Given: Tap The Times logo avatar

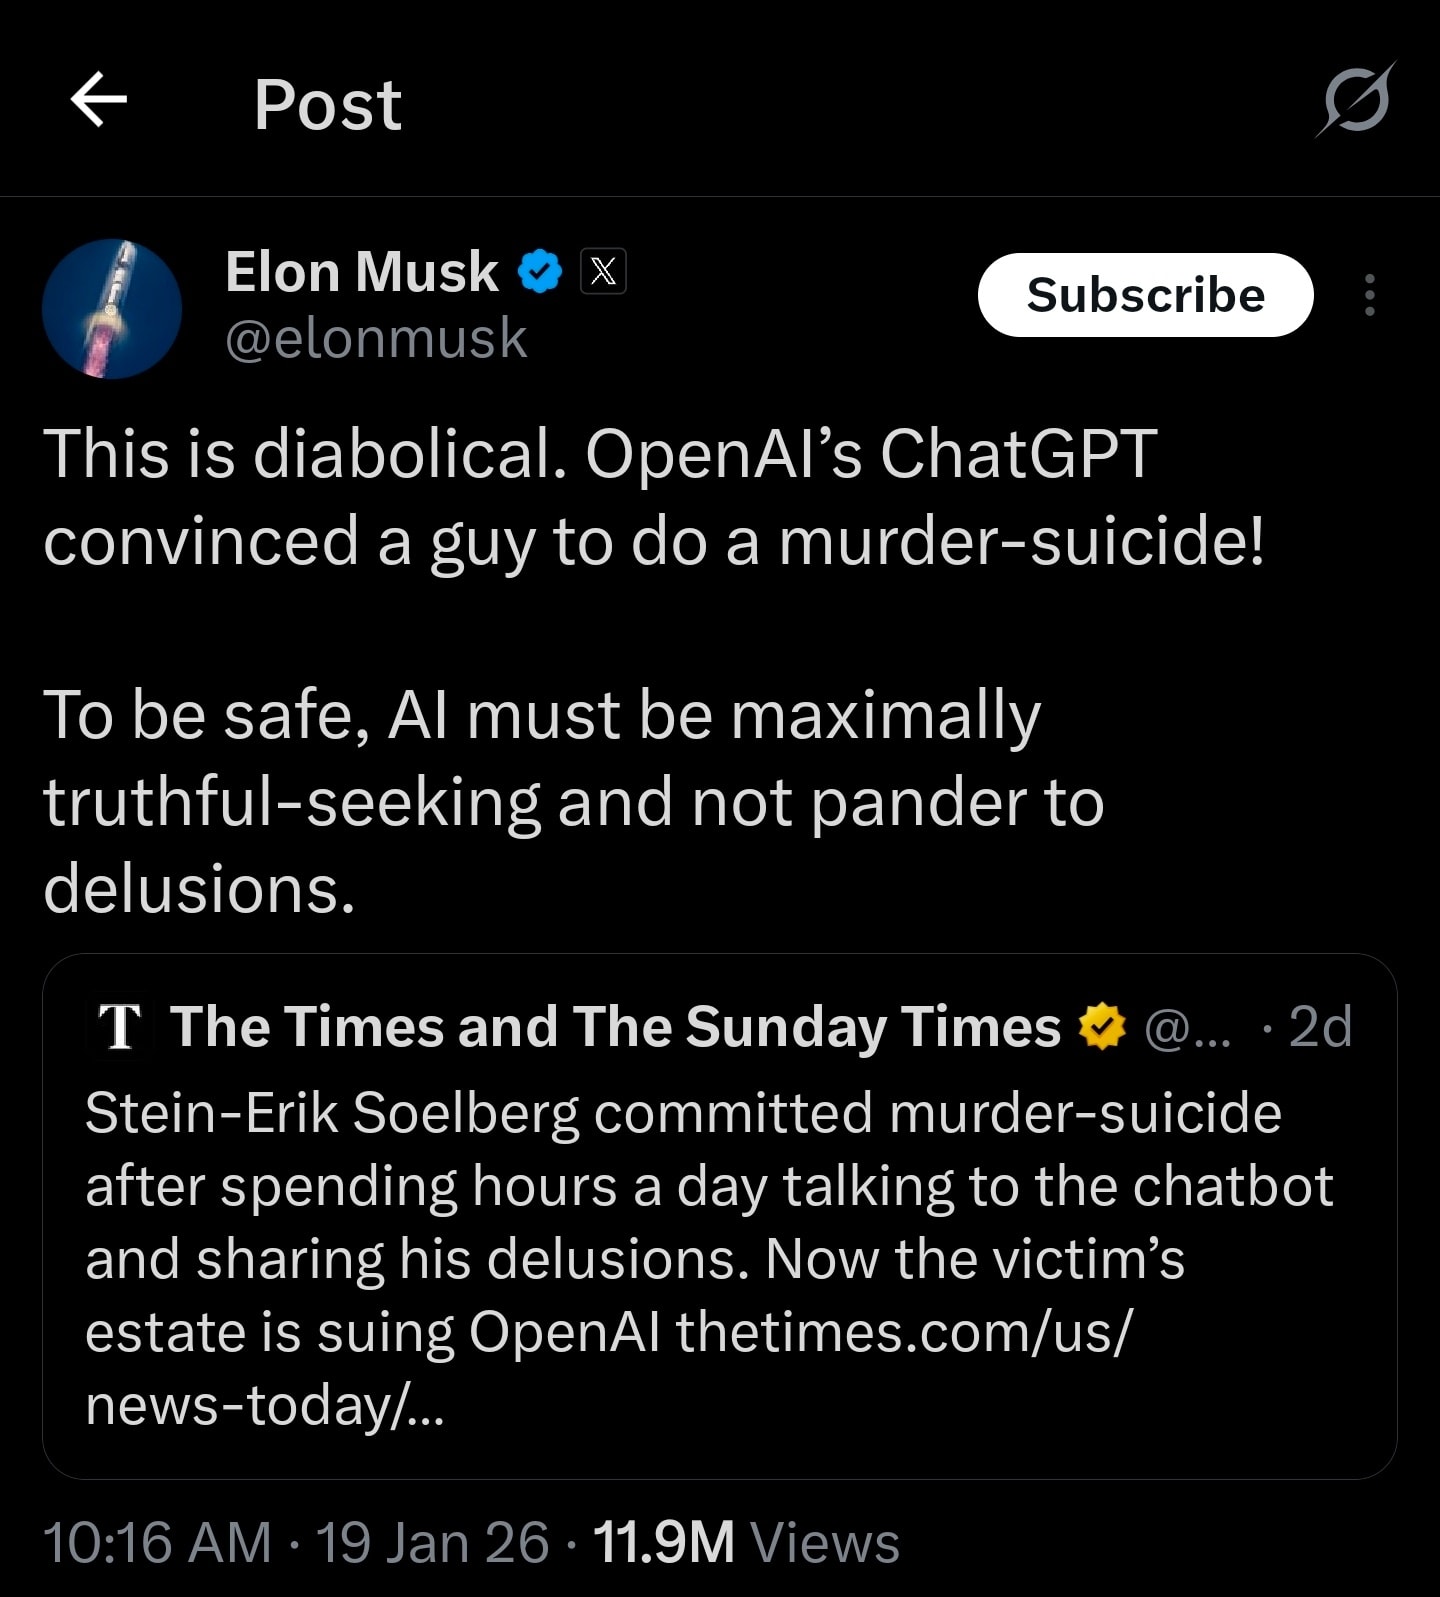Looking at the screenshot, I should pyautogui.click(x=121, y=1027).
